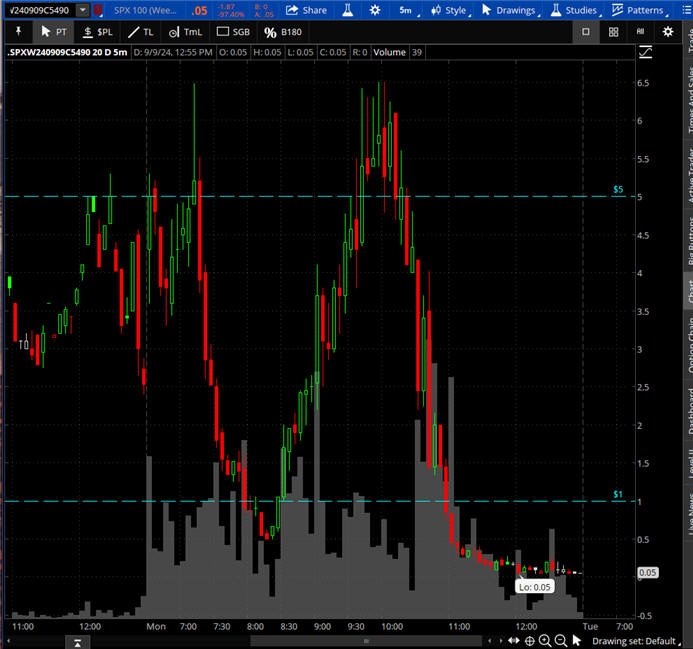Click the symbol entry field showing 240909C5490
This screenshot has height=649, width=693.
click(39, 10)
